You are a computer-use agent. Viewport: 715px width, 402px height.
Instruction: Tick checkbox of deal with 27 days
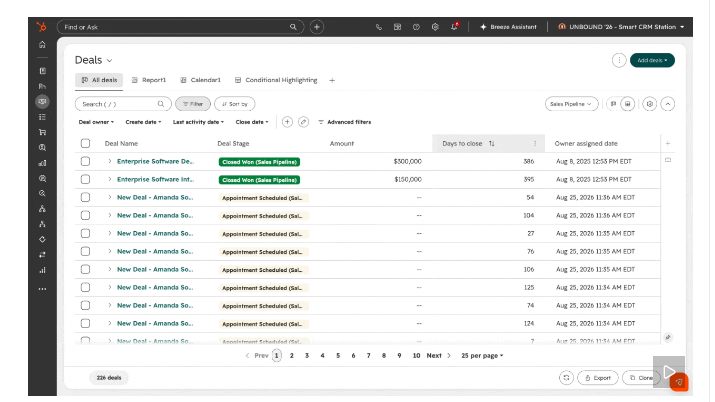(x=85, y=233)
